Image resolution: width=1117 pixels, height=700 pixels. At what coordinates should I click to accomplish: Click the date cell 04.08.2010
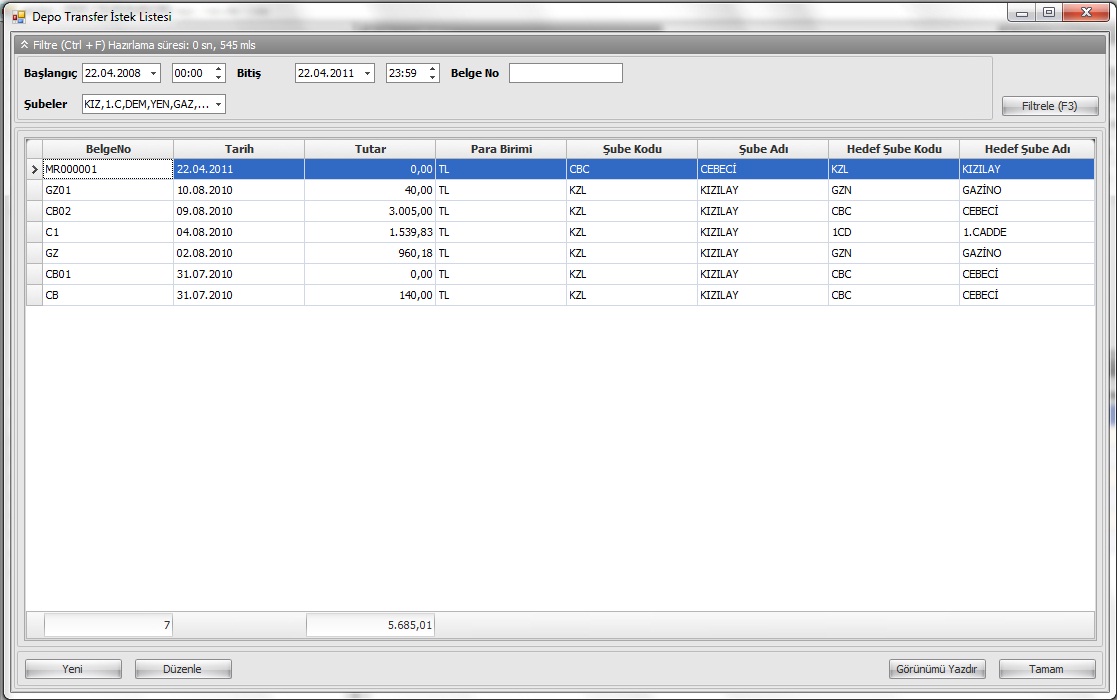click(239, 232)
